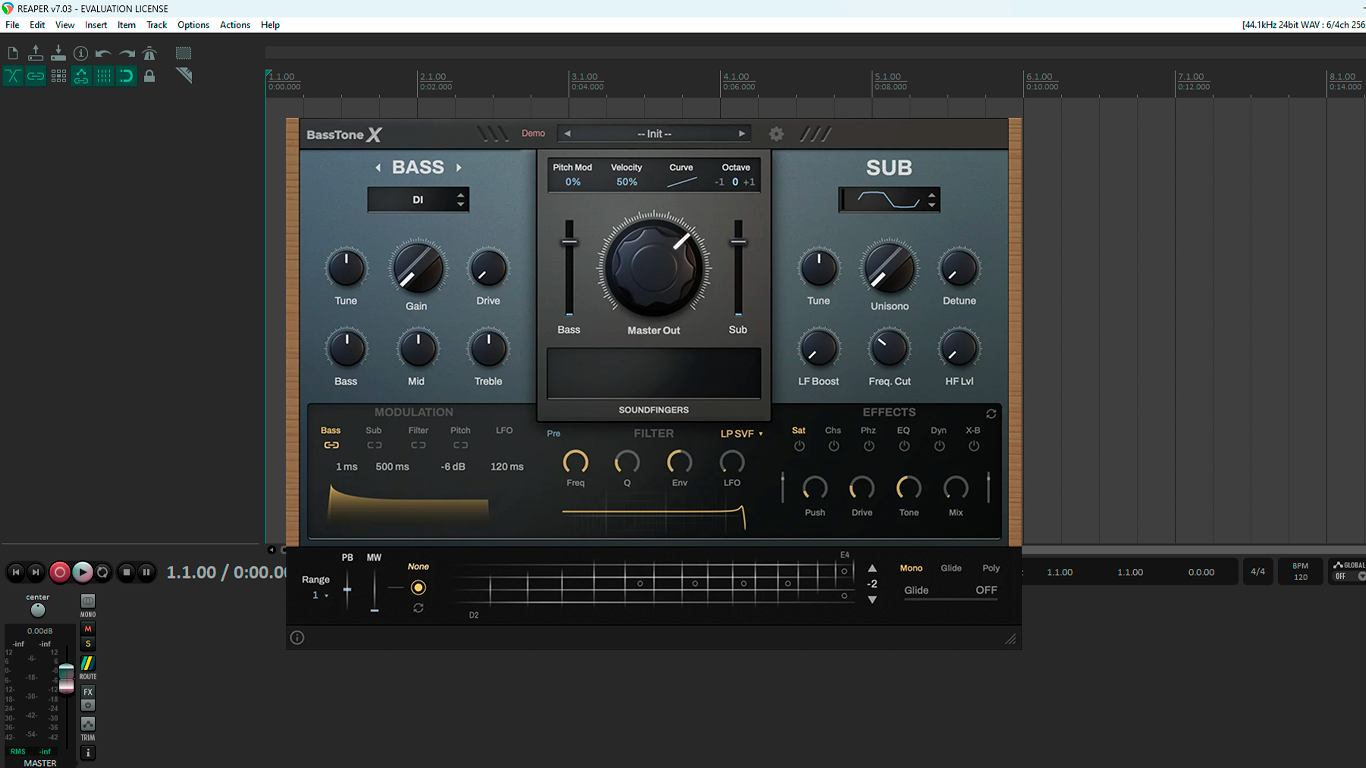Click the Sub level slider beside Master Out

[x=738, y=268]
